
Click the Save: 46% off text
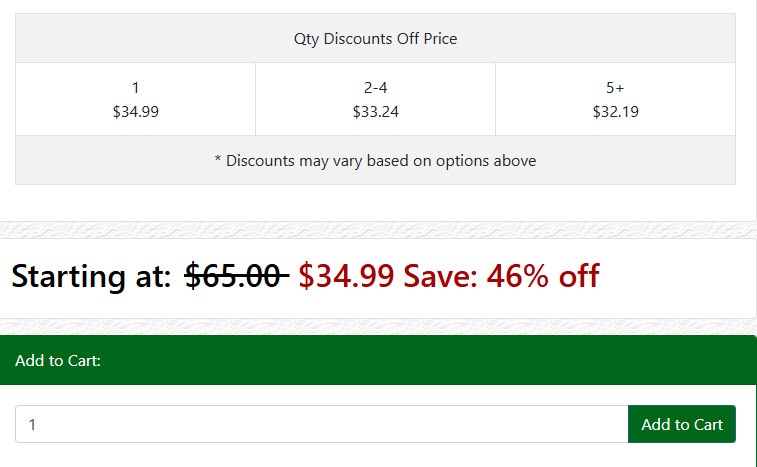pos(501,276)
